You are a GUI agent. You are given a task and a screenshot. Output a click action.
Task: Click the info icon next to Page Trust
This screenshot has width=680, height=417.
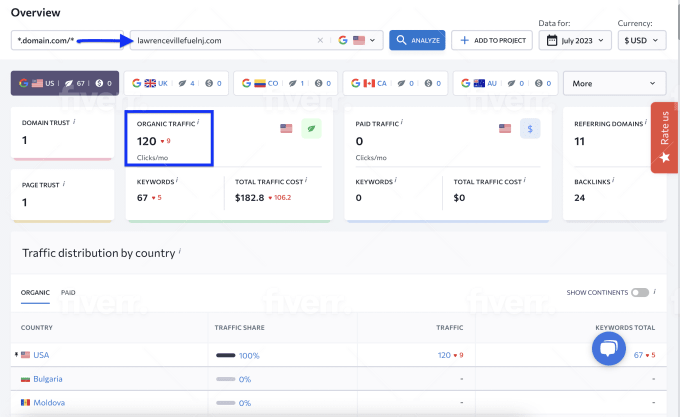coord(64,184)
